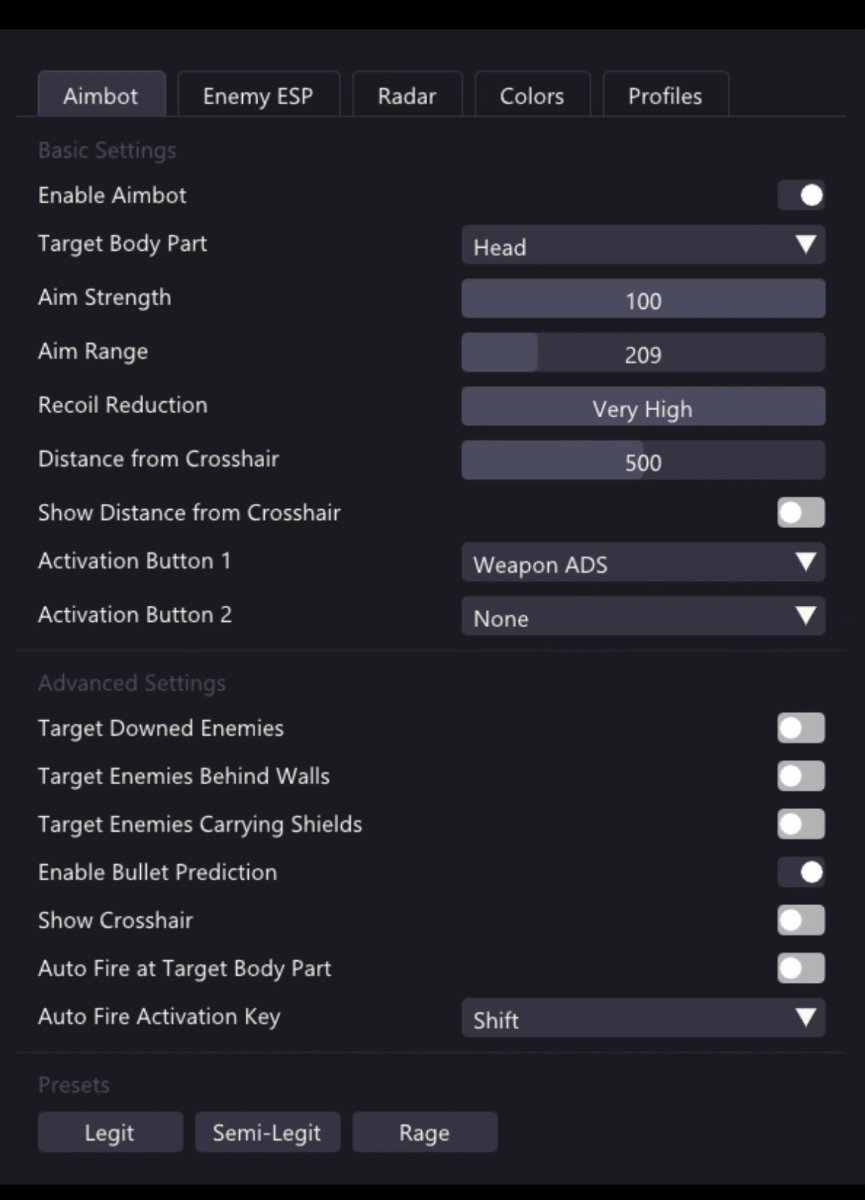
Task: Turn on Target Enemies Behind Walls
Action: pyautogui.click(x=801, y=777)
